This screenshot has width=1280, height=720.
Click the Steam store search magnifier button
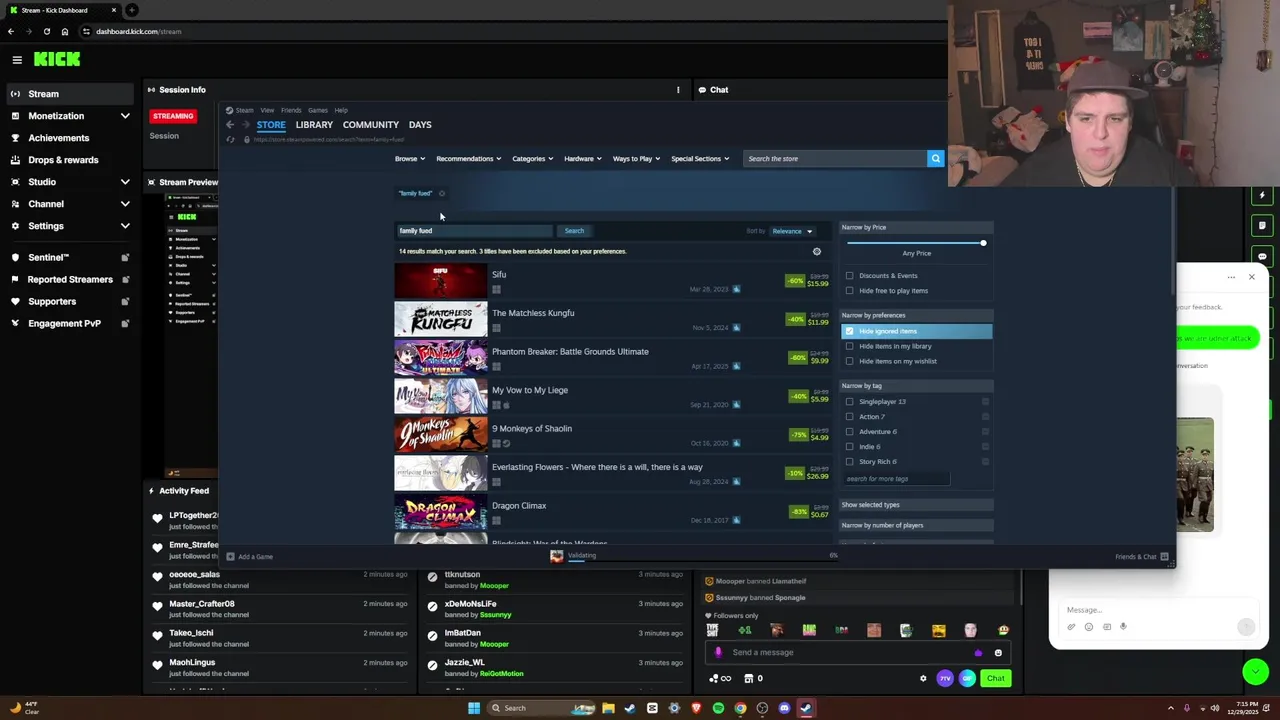click(x=935, y=158)
